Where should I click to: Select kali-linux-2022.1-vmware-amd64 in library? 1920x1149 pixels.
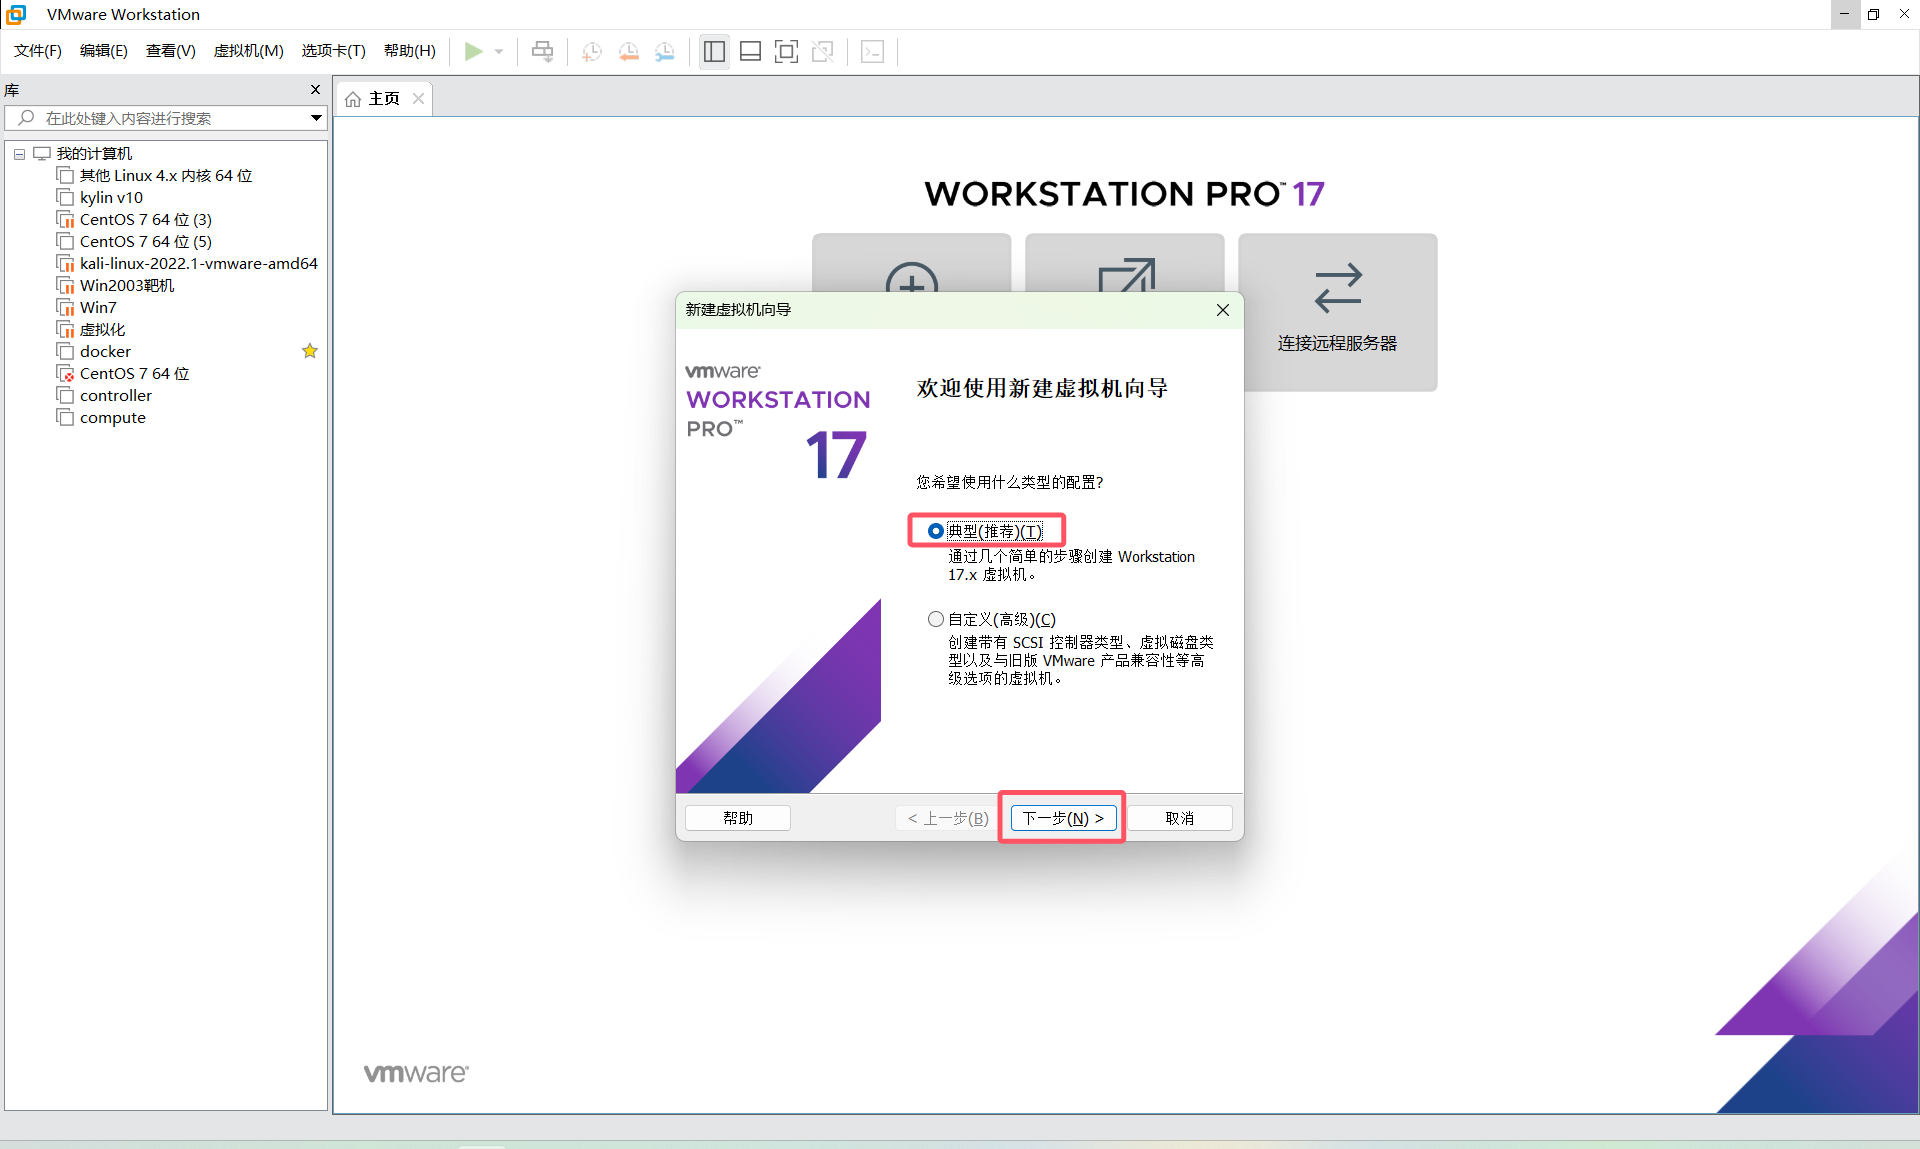point(198,263)
